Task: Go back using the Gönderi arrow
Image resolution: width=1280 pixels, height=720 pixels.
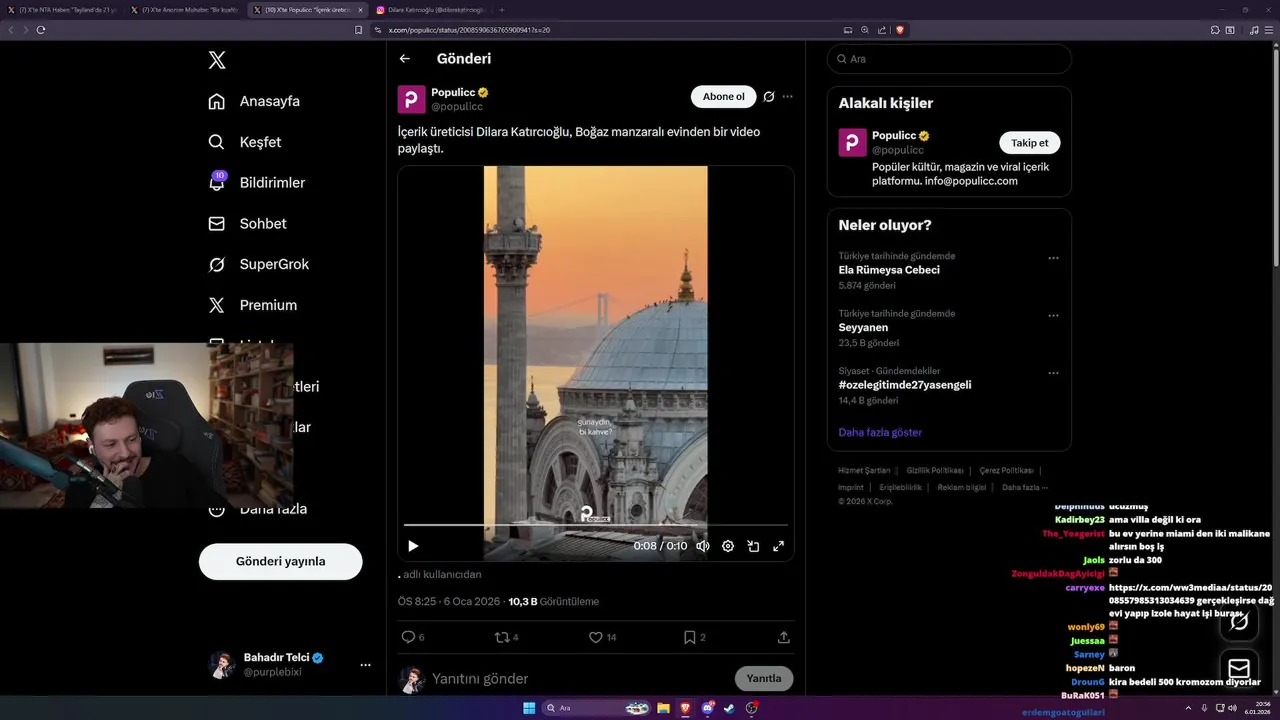Action: pos(405,59)
